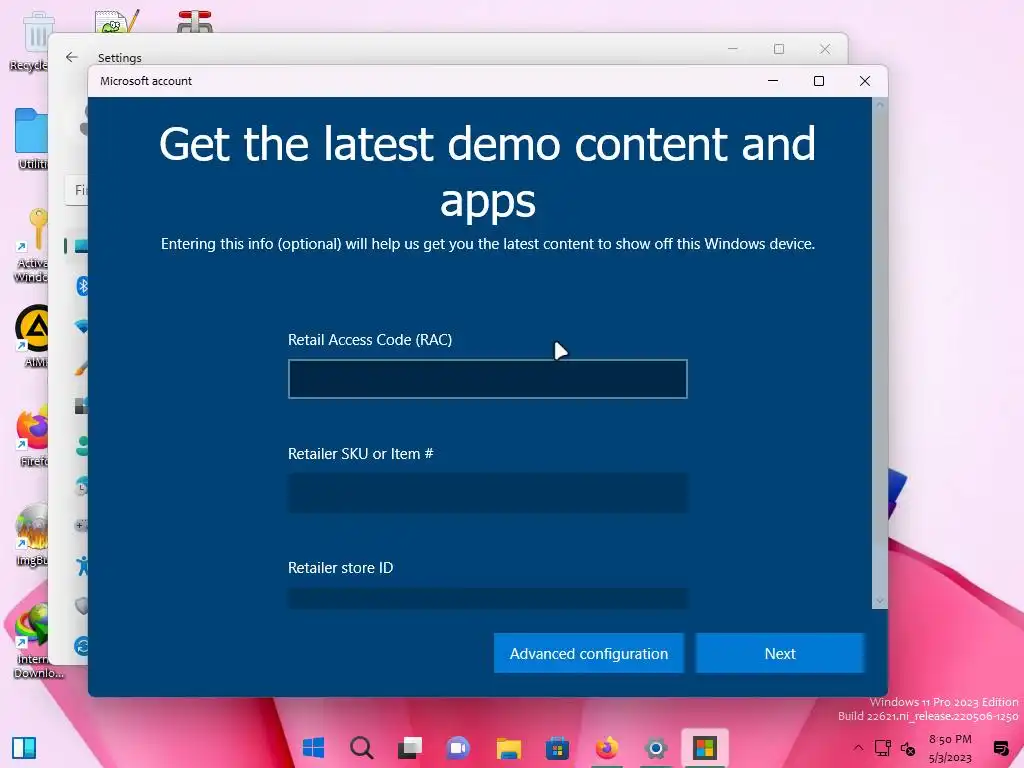Open Microsoft Store from taskbar
The width and height of the screenshot is (1024, 768).
(x=557, y=748)
